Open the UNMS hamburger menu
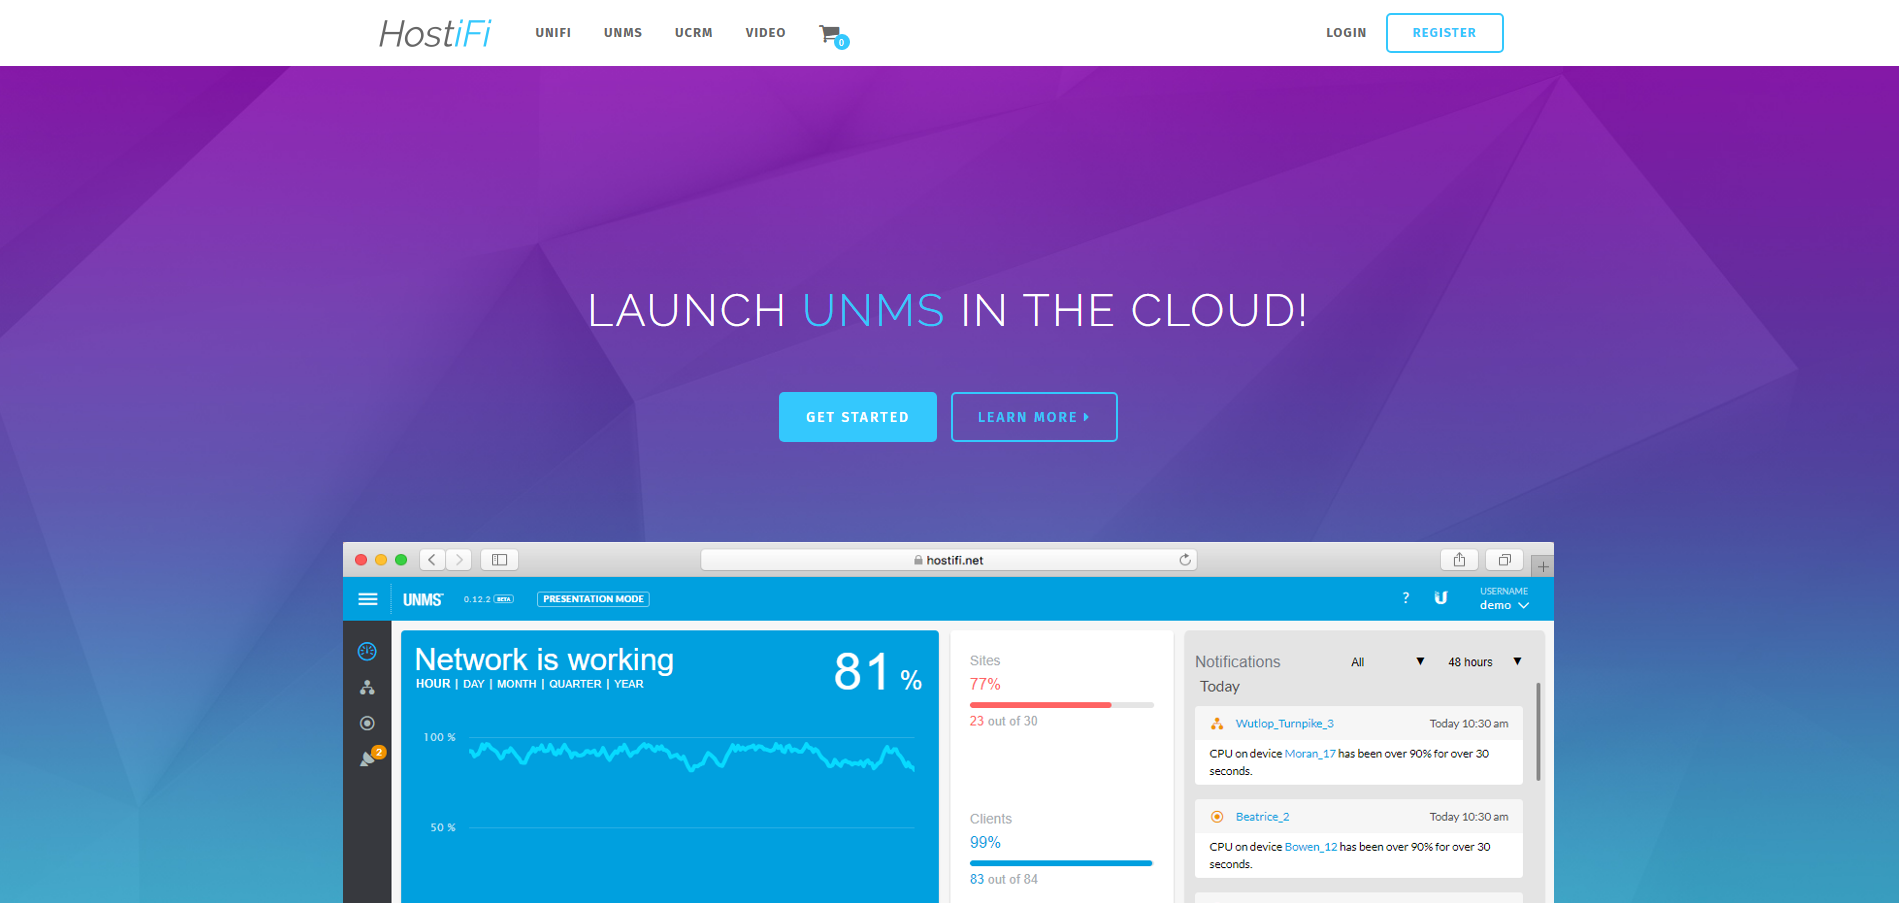The height and width of the screenshot is (903, 1899). tap(368, 599)
